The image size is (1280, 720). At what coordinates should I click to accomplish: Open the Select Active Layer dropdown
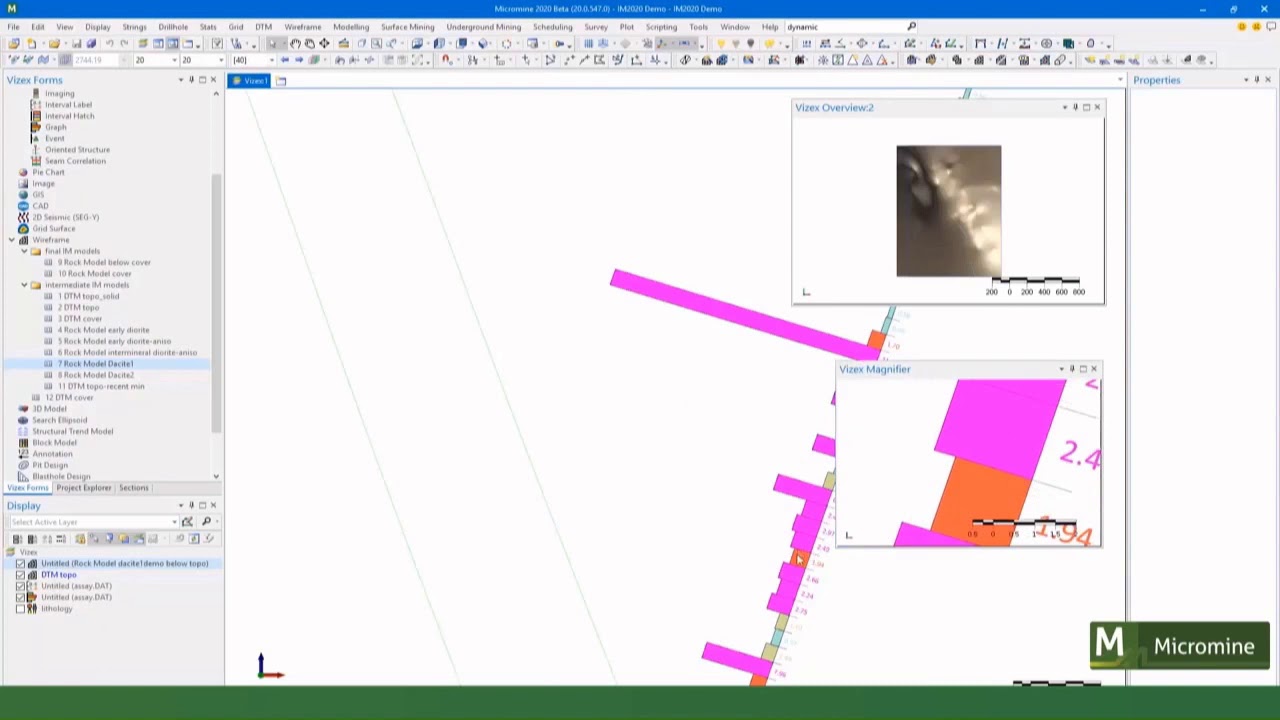[174, 522]
